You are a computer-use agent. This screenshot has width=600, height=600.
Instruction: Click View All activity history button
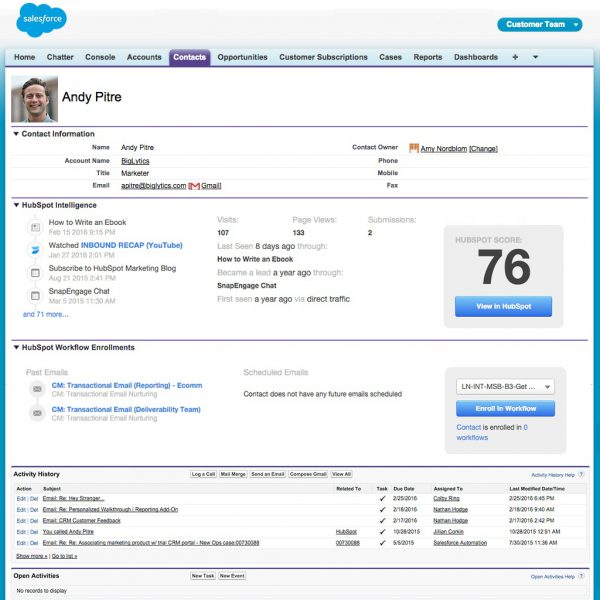coord(342,474)
